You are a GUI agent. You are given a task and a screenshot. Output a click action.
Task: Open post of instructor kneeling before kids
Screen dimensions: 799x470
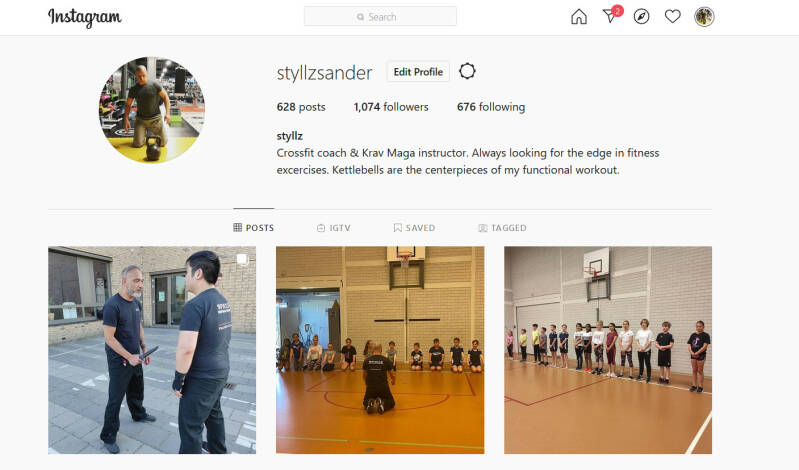(380, 350)
